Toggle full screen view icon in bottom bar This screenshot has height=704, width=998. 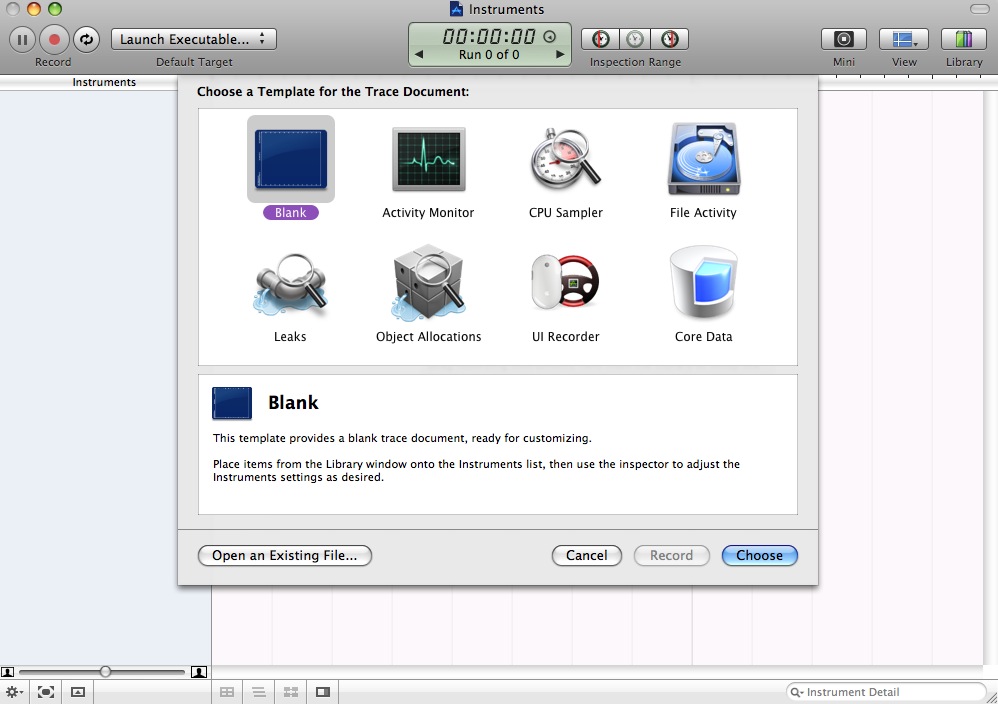[46, 692]
